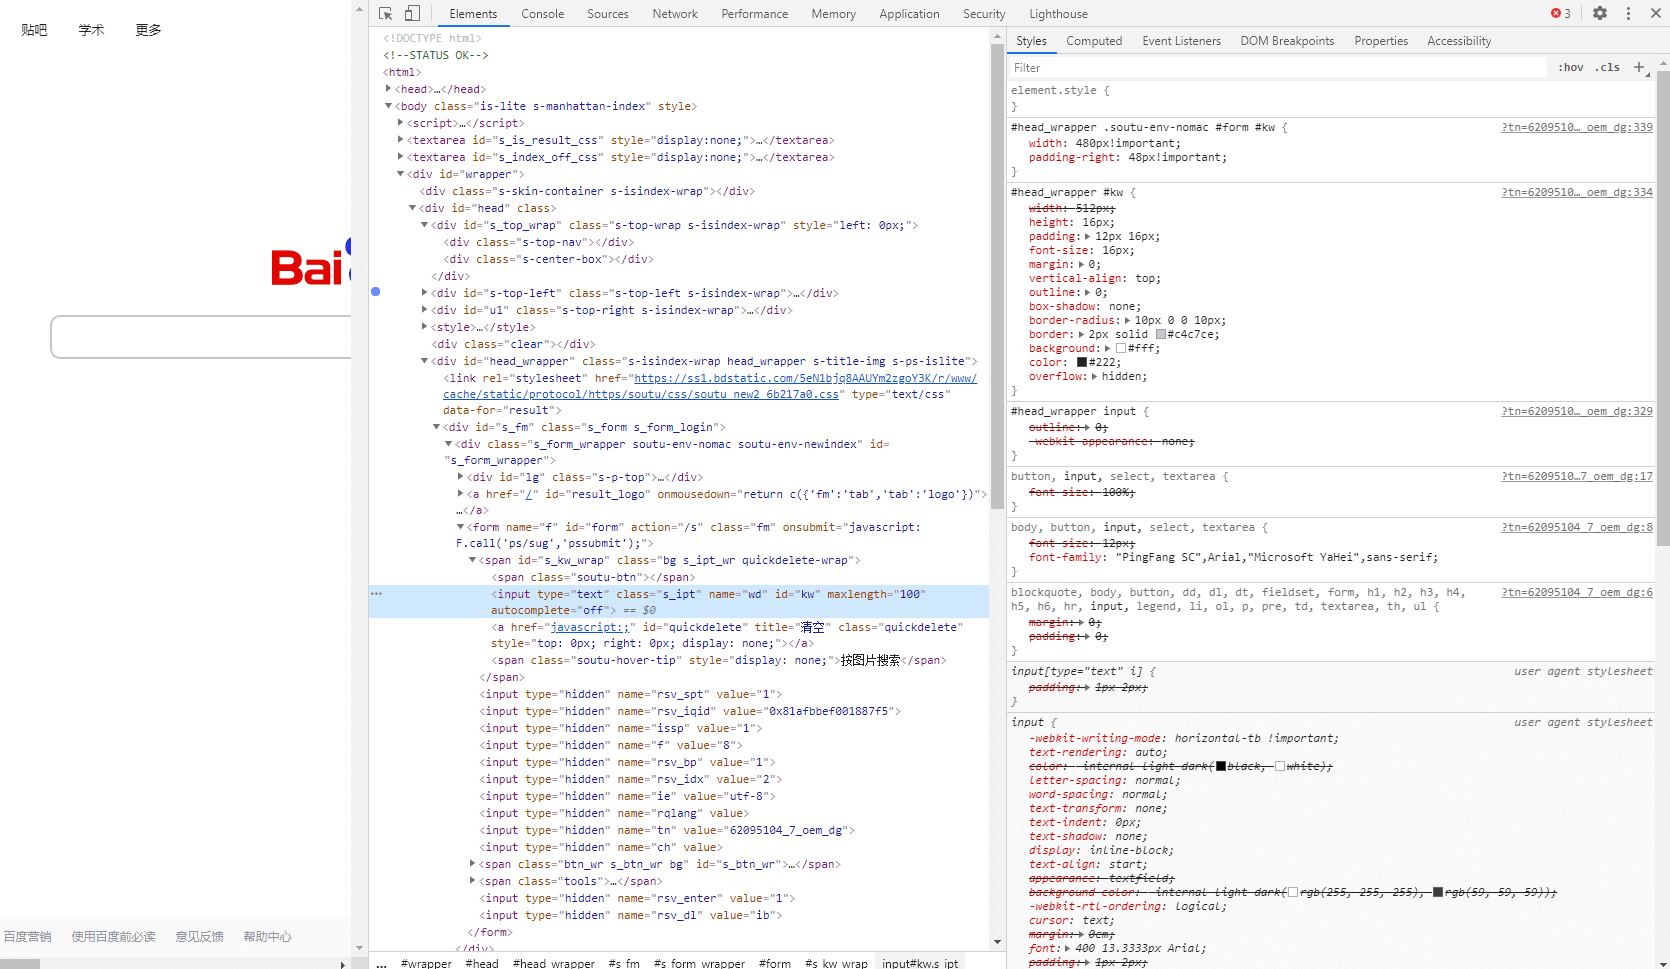Open source link ending oem_dg:334
Viewport: 1670px width, 969px height.
[1577, 192]
